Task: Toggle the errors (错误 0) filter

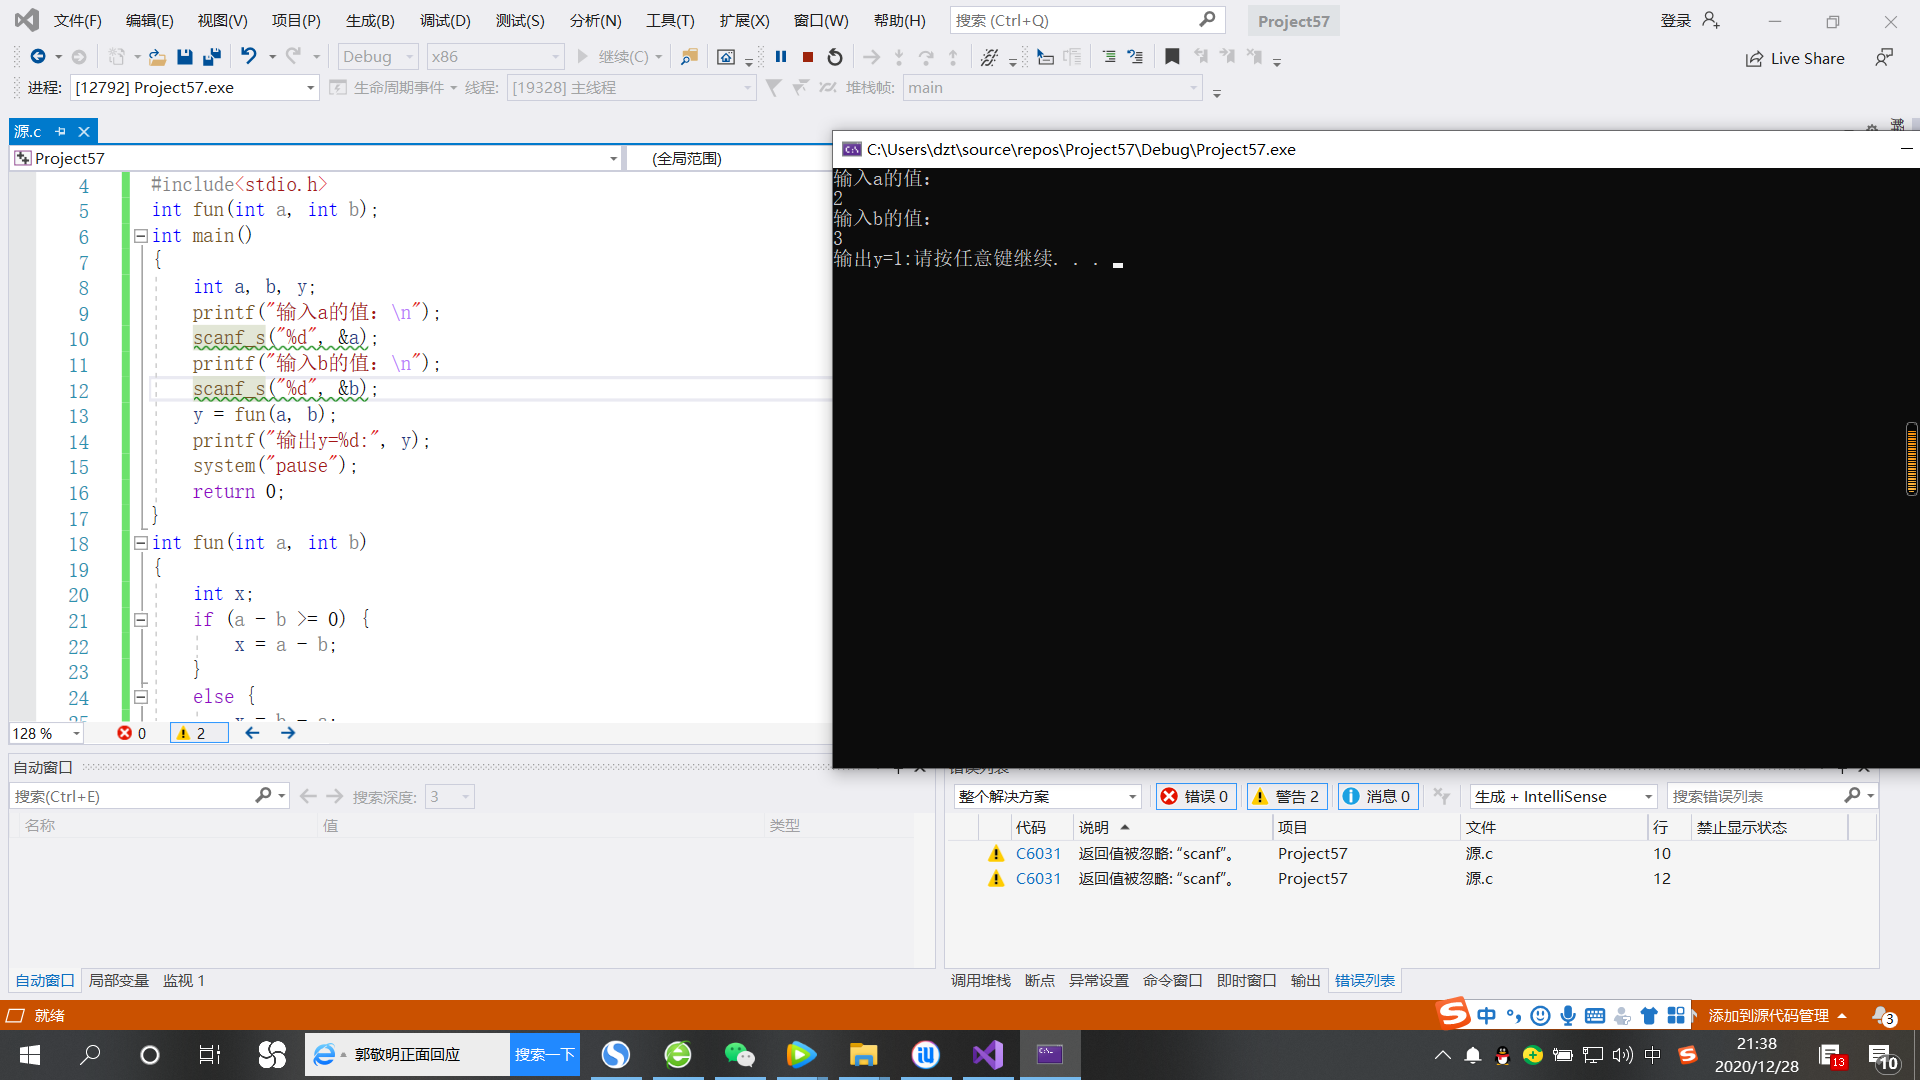Action: [x=1196, y=796]
